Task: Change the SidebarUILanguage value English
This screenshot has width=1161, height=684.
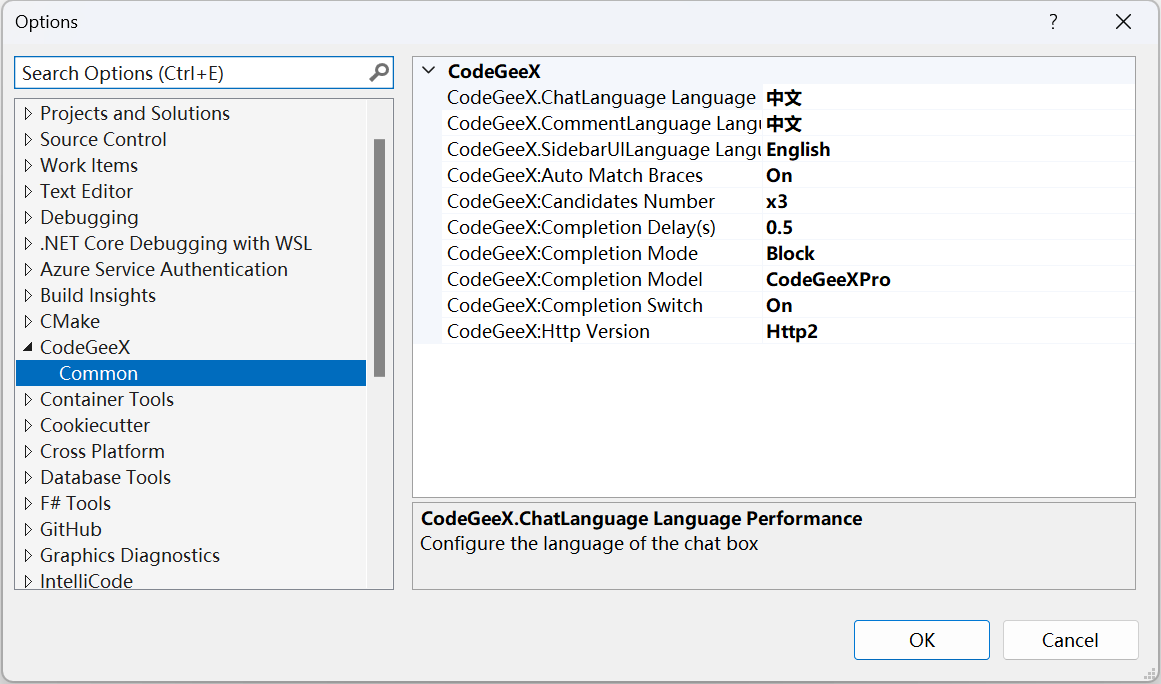Action: pos(798,150)
